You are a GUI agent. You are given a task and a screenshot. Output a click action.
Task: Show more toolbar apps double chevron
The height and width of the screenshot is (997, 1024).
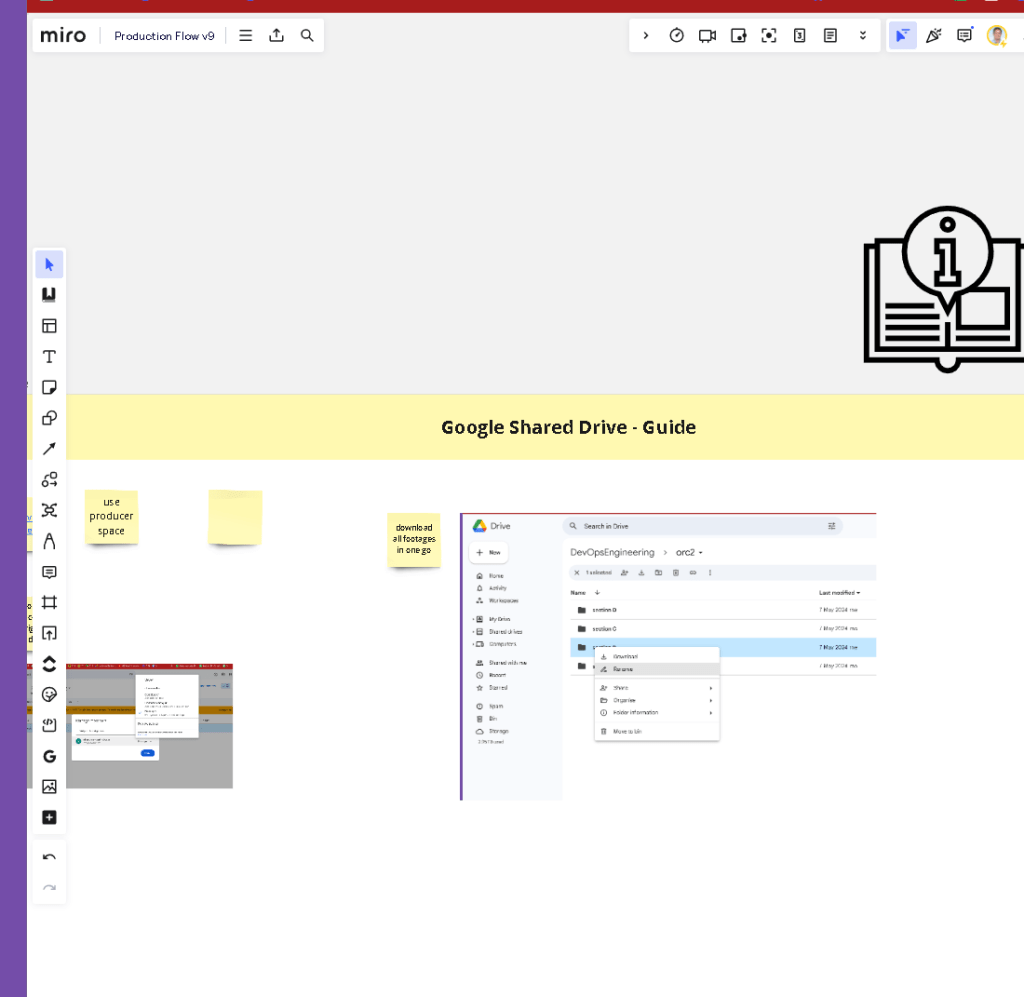click(x=863, y=36)
